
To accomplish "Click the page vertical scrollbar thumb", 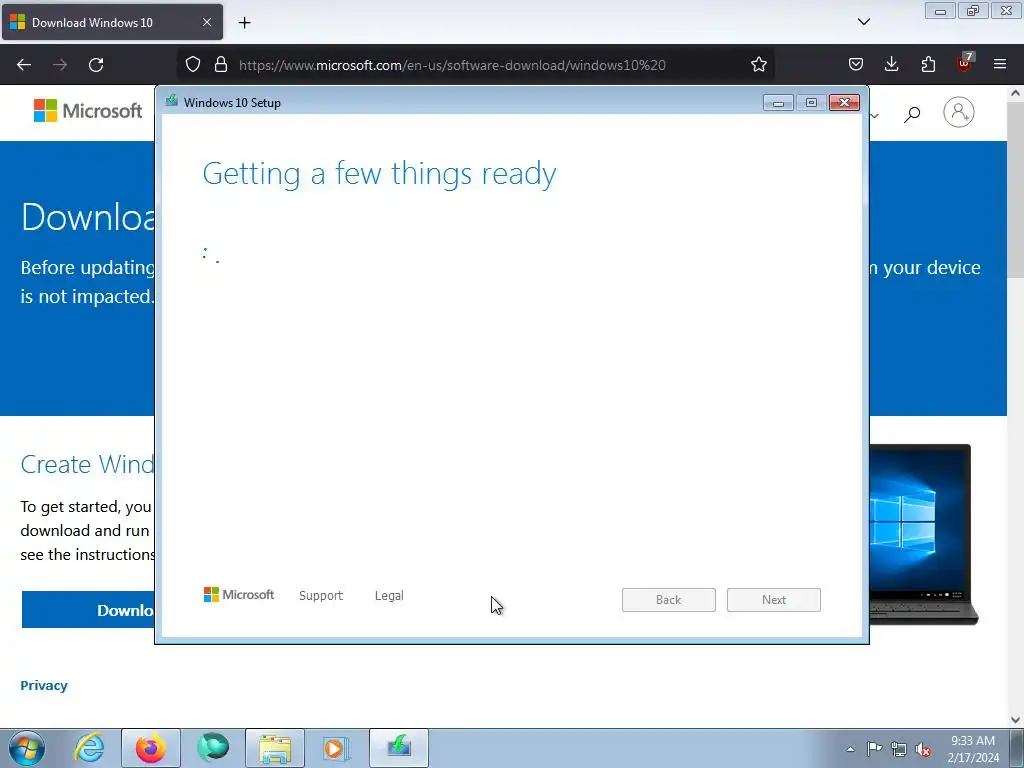I will 1015,189.
